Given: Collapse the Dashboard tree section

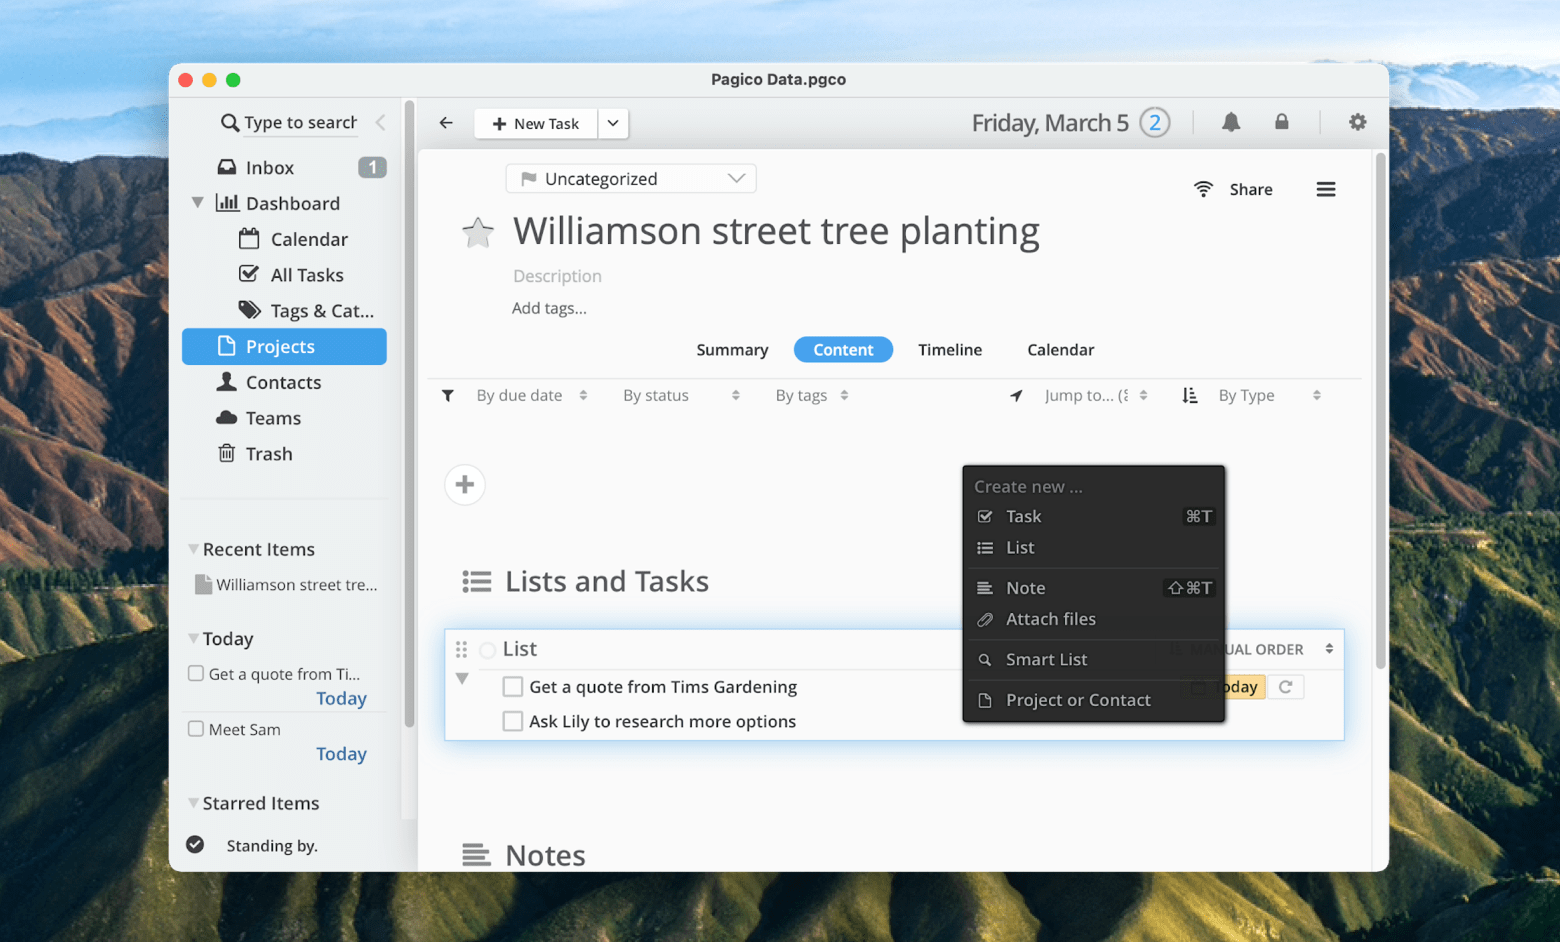Looking at the screenshot, I should click(198, 203).
